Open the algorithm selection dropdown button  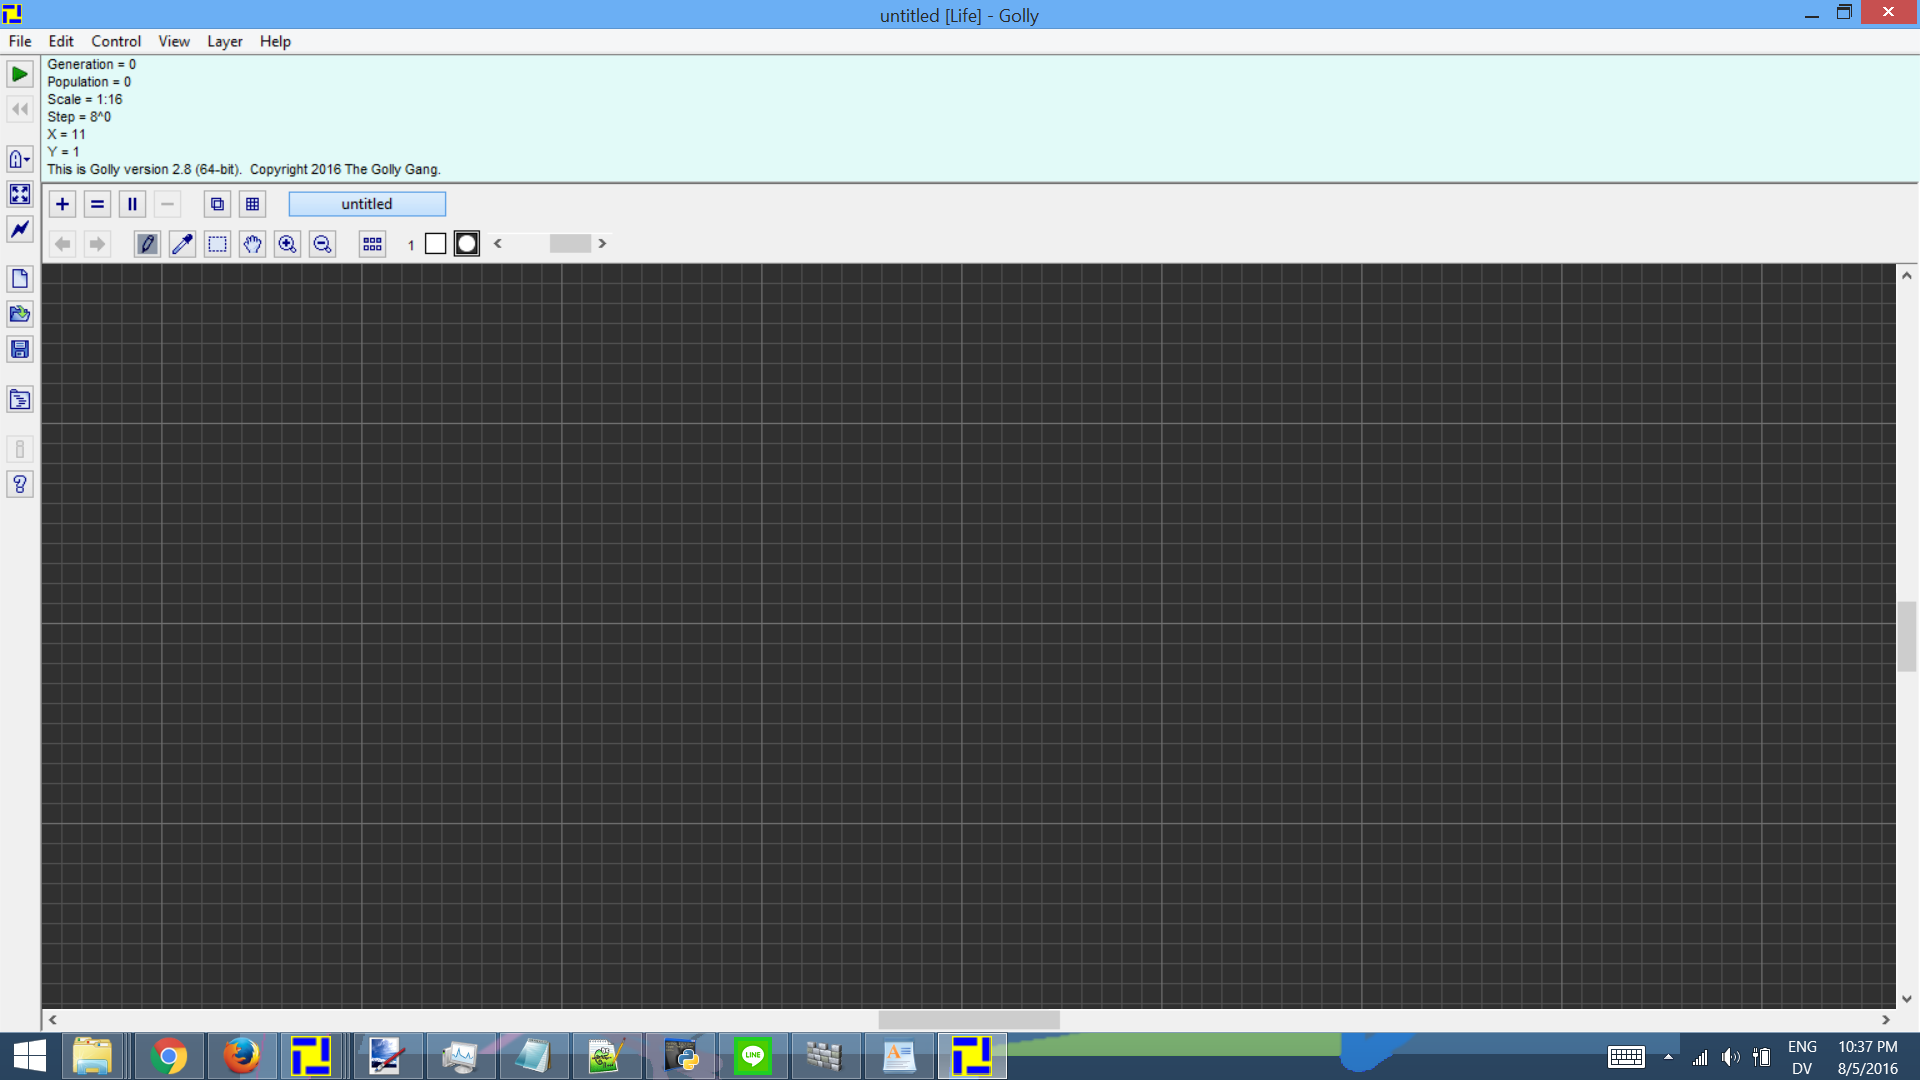20,159
